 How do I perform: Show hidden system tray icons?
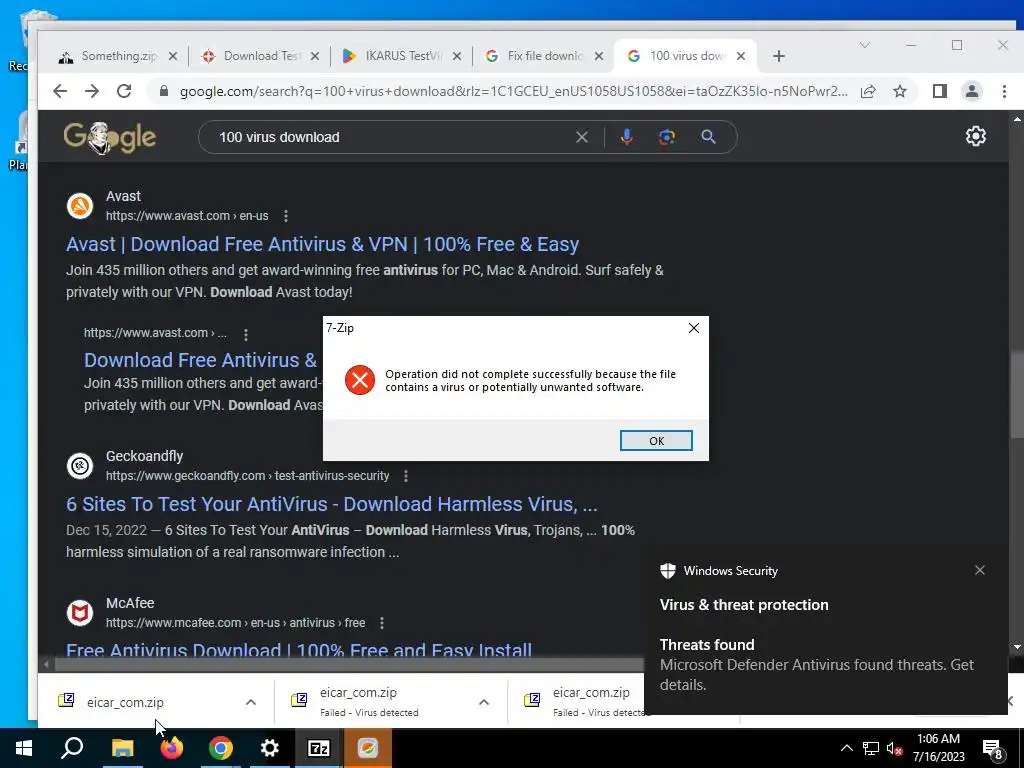pyautogui.click(x=846, y=748)
